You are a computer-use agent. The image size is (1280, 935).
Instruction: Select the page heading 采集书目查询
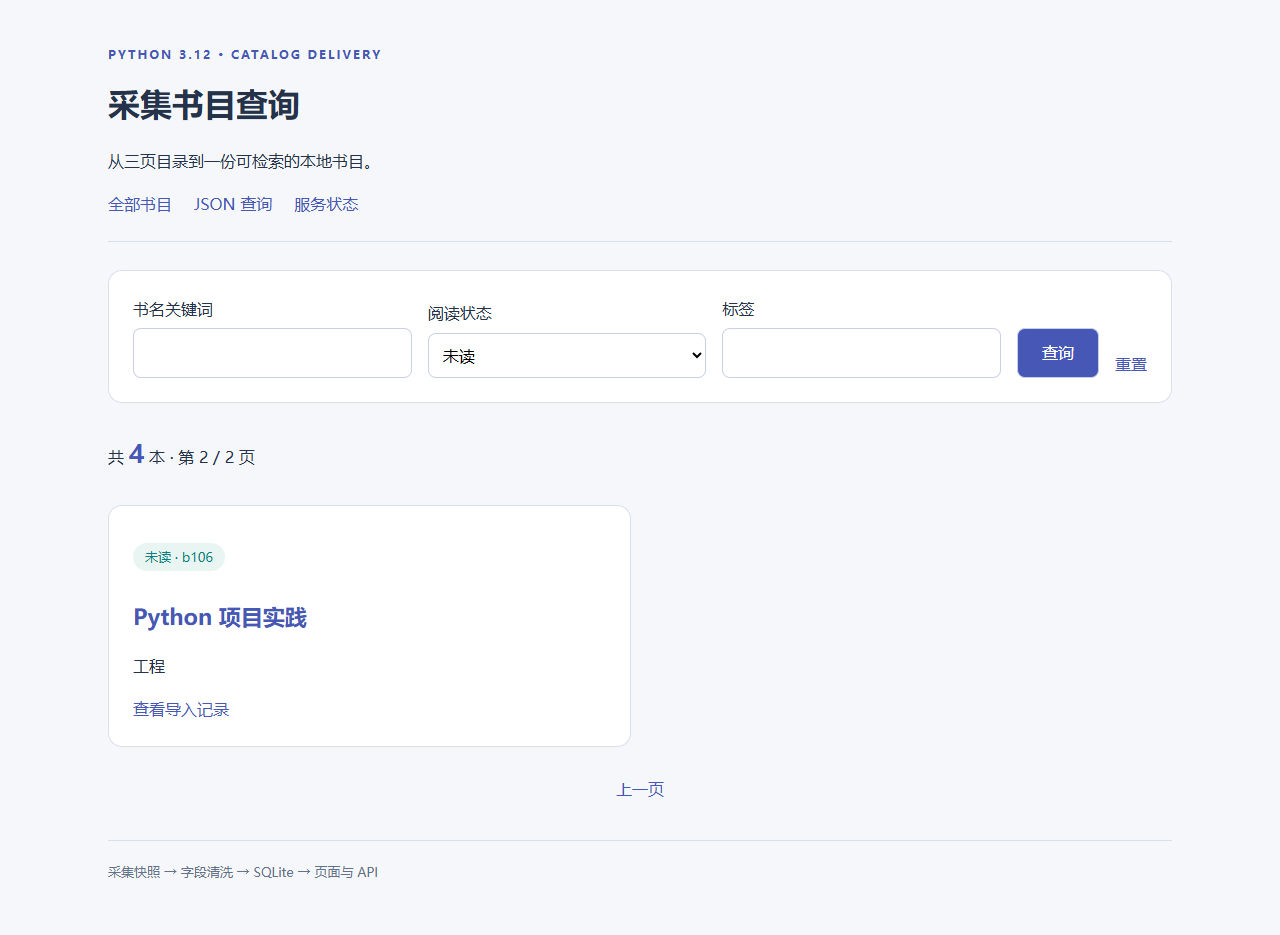[204, 105]
